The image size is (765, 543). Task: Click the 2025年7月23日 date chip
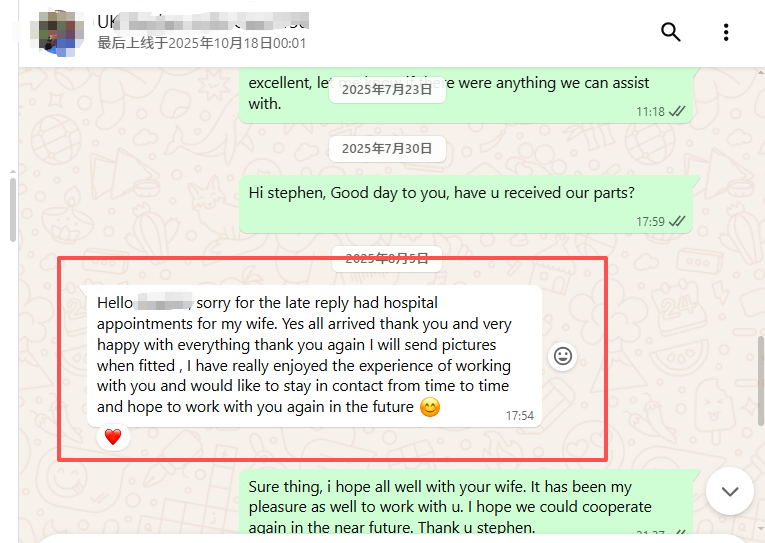(x=387, y=89)
